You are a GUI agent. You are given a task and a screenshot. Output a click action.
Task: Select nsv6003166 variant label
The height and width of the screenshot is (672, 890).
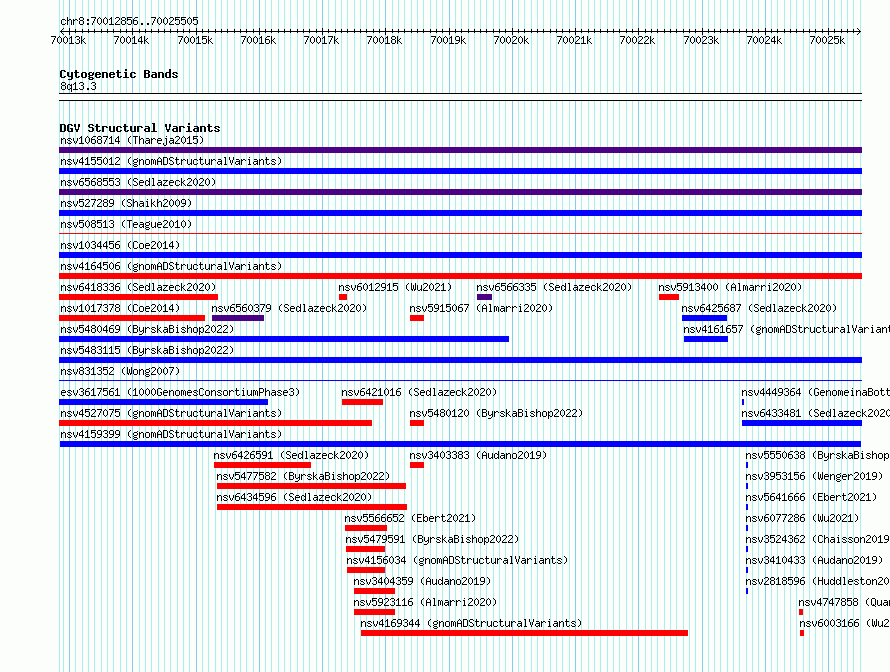point(844,623)
